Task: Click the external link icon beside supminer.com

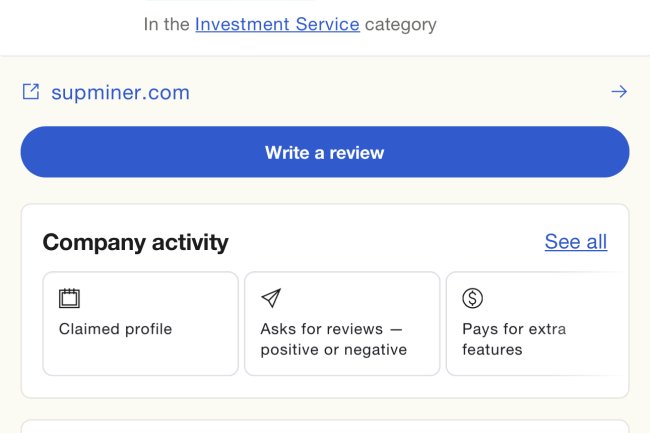Action: click(x=31, y=92)
